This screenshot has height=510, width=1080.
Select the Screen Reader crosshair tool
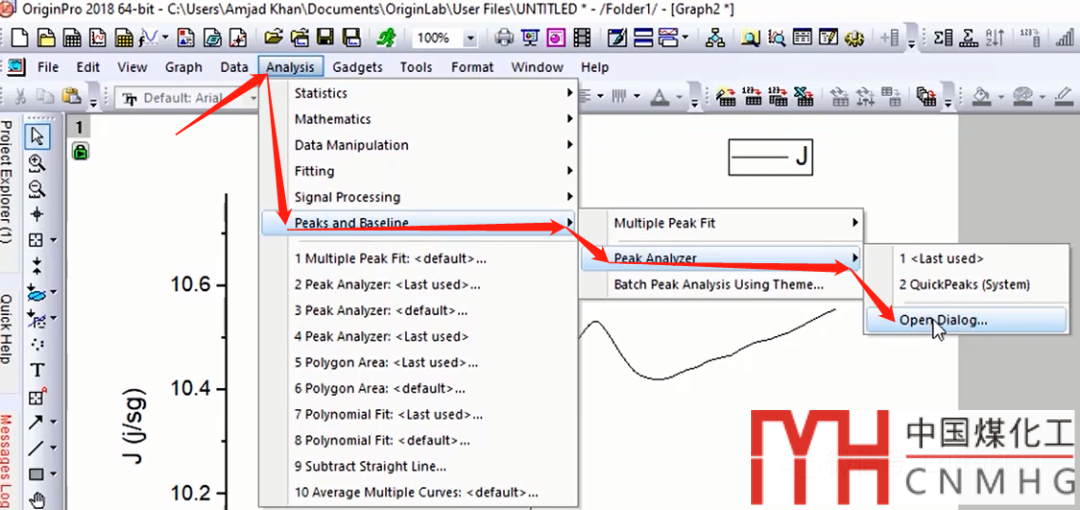pyautogui.click(x=37, y=214)
